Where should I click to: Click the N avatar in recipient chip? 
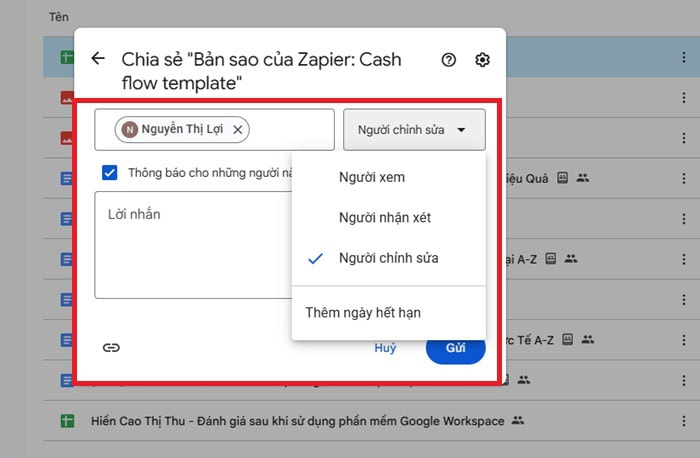129,130
